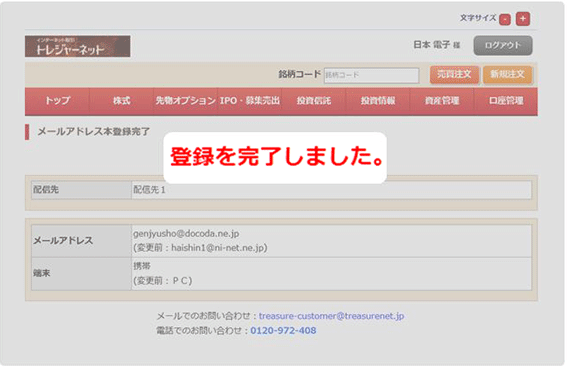The image size is (567, 371).
Task: Click the (変更前：ＰＣ) text
Action: (x=163, y=281)
